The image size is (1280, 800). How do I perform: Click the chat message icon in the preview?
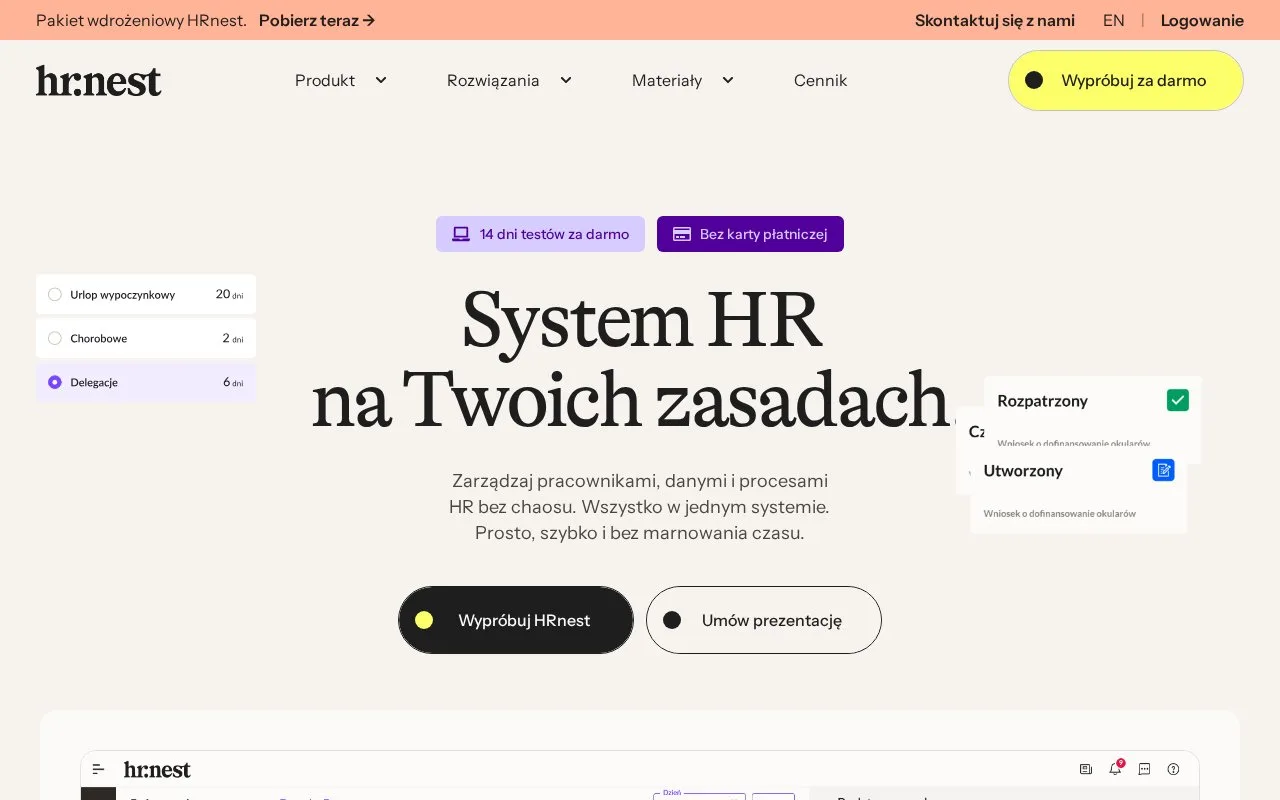pyautogui.click(x=1144, y=769)
